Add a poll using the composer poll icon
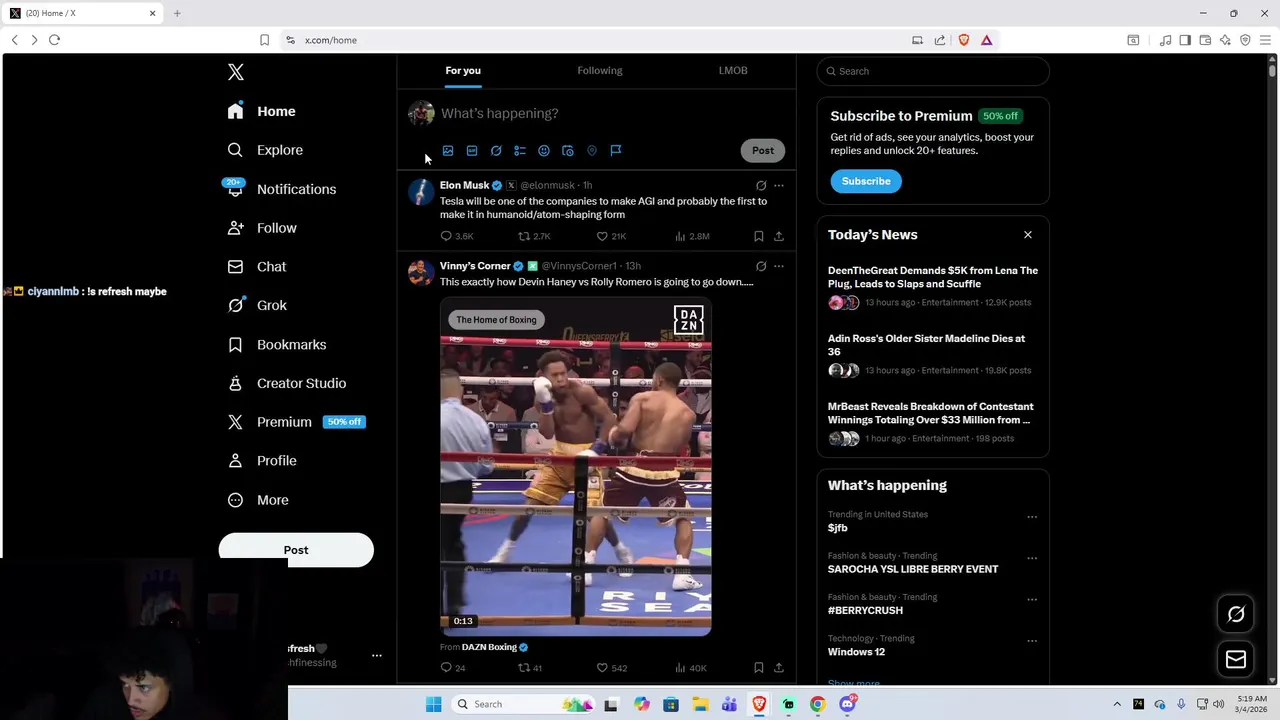The width and height of the screenshot is (1280, 720). pos(520,151)
